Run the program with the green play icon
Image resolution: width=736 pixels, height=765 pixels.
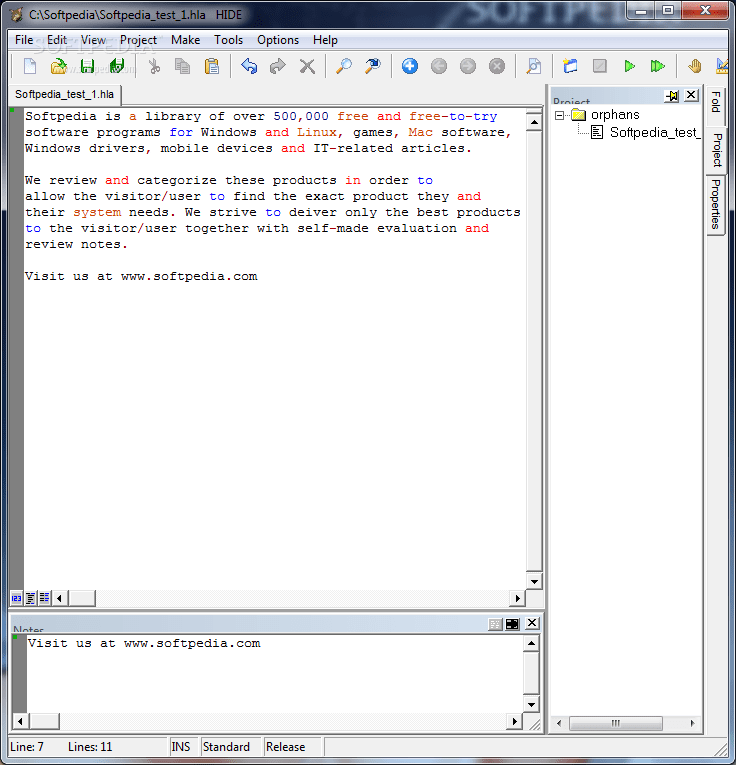click(629, 66)
